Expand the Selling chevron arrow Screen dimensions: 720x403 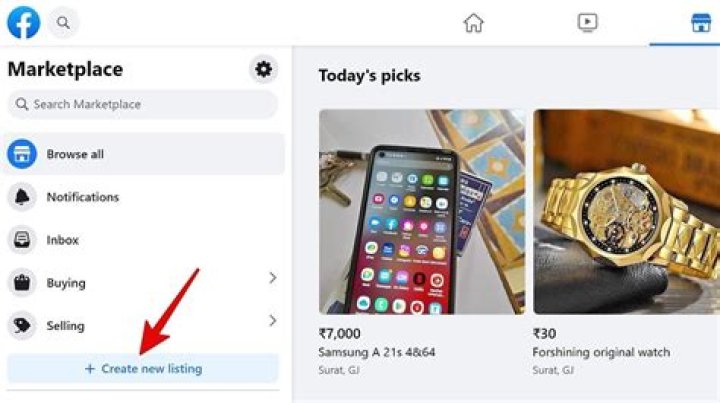click(272, 321)
